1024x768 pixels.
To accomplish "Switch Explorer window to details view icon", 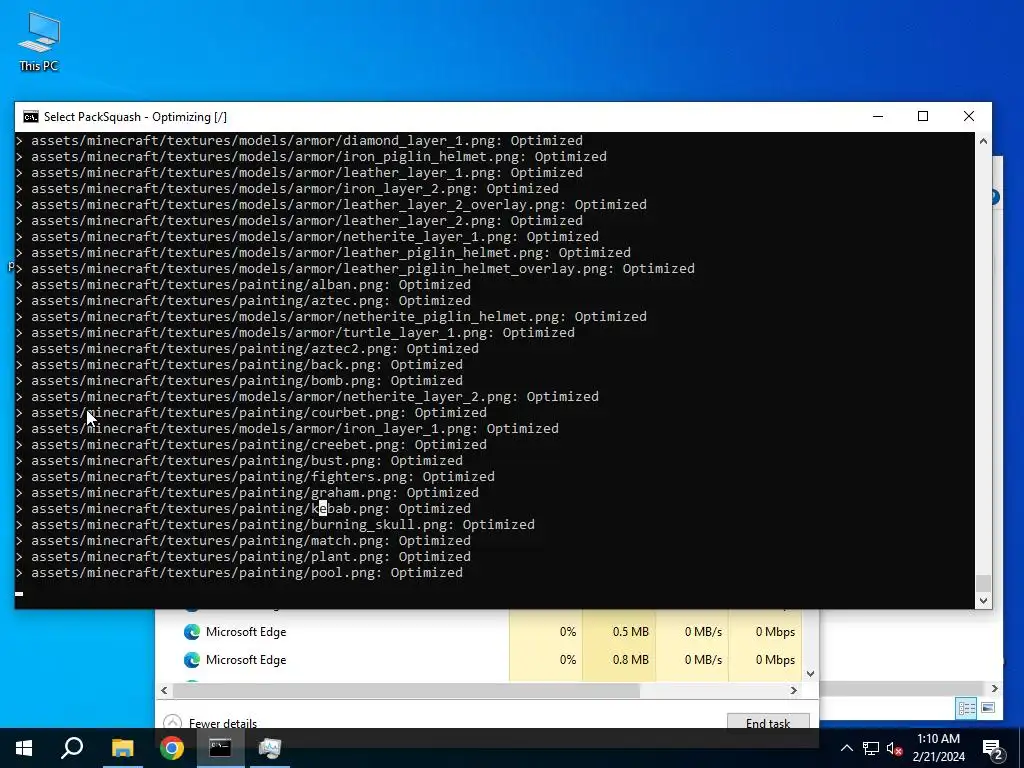I will [x=966, y=708].
